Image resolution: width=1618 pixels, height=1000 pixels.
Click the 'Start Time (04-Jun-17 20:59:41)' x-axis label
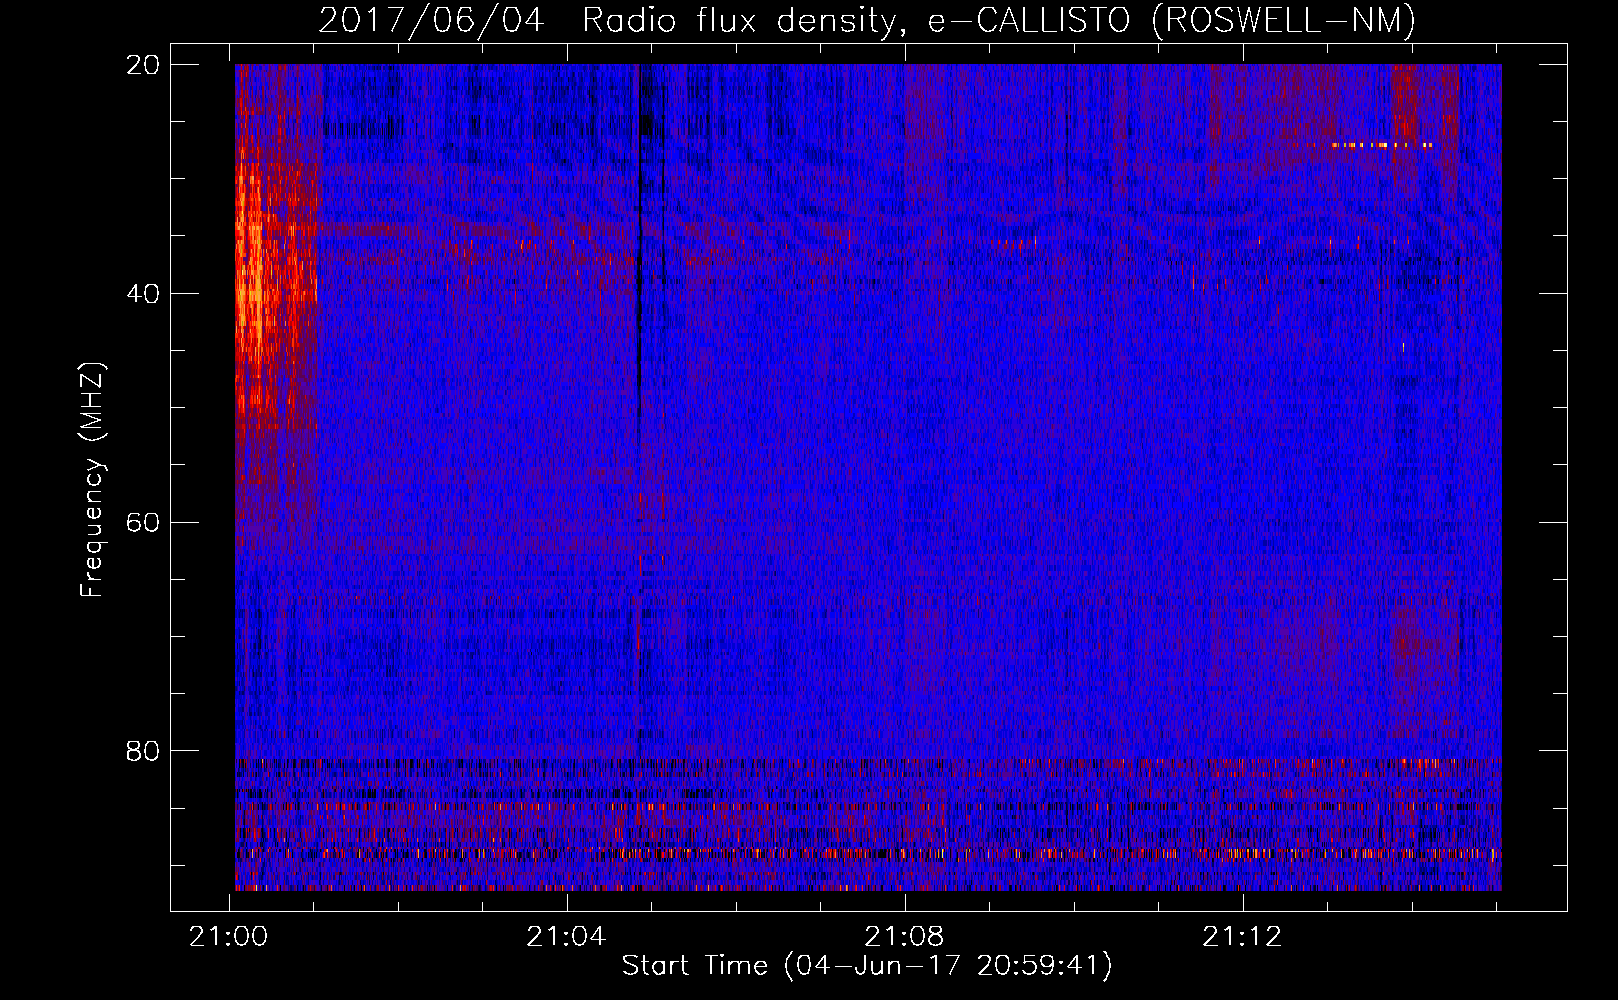point(867,966)
